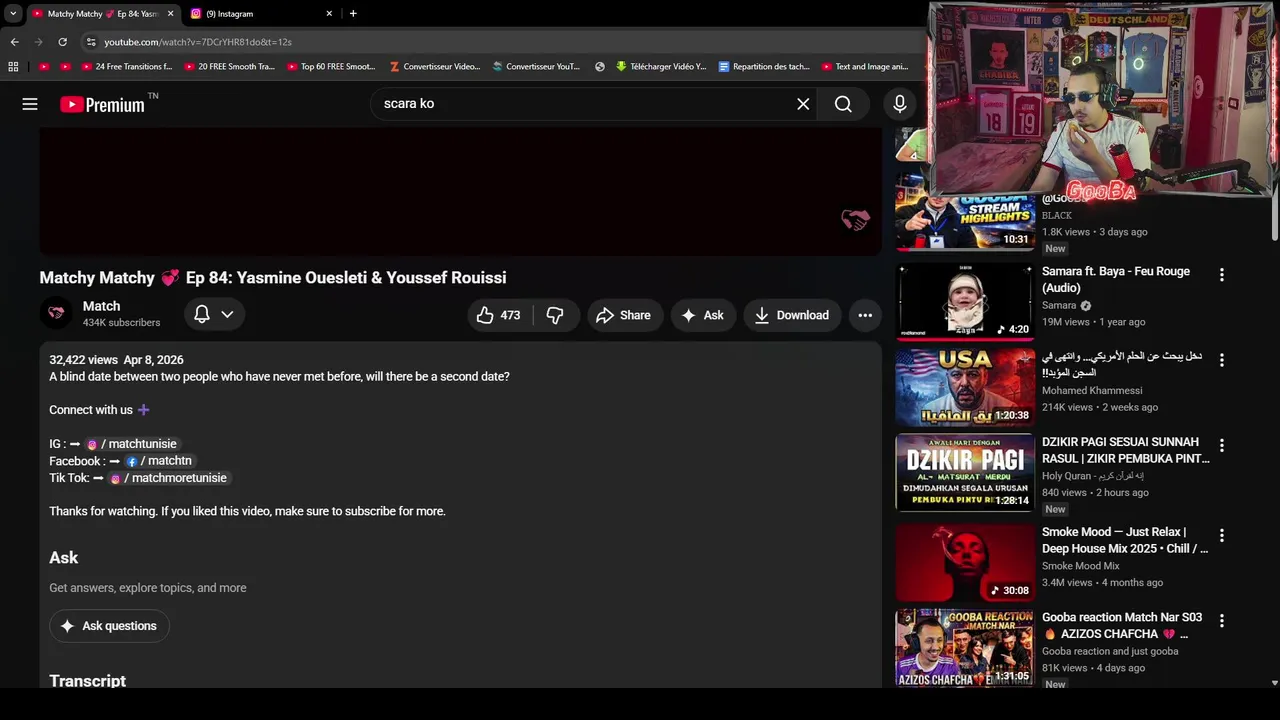
Task: Open matchtunisie Instagram link
Action: pyautogui.click(x=131, y=444)
